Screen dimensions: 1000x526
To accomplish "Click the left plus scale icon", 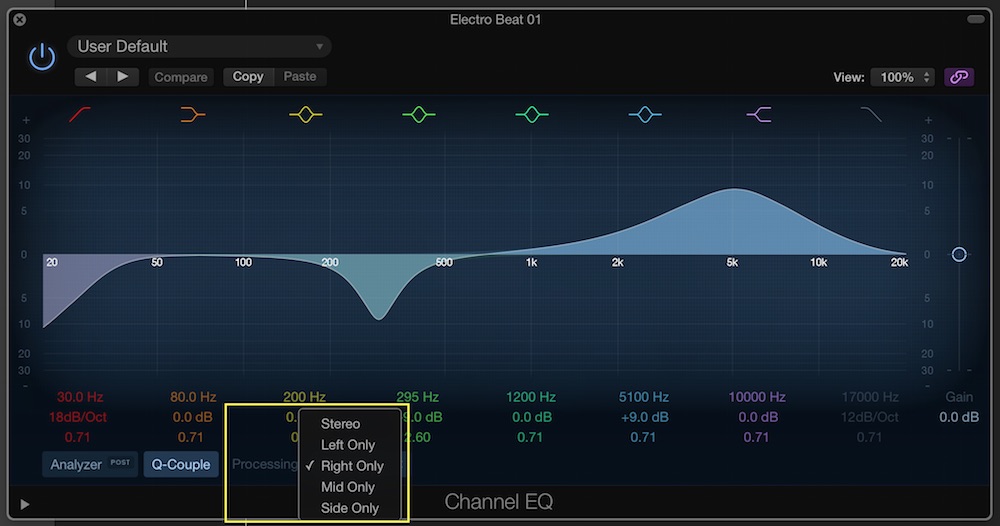I will [26, 120].
